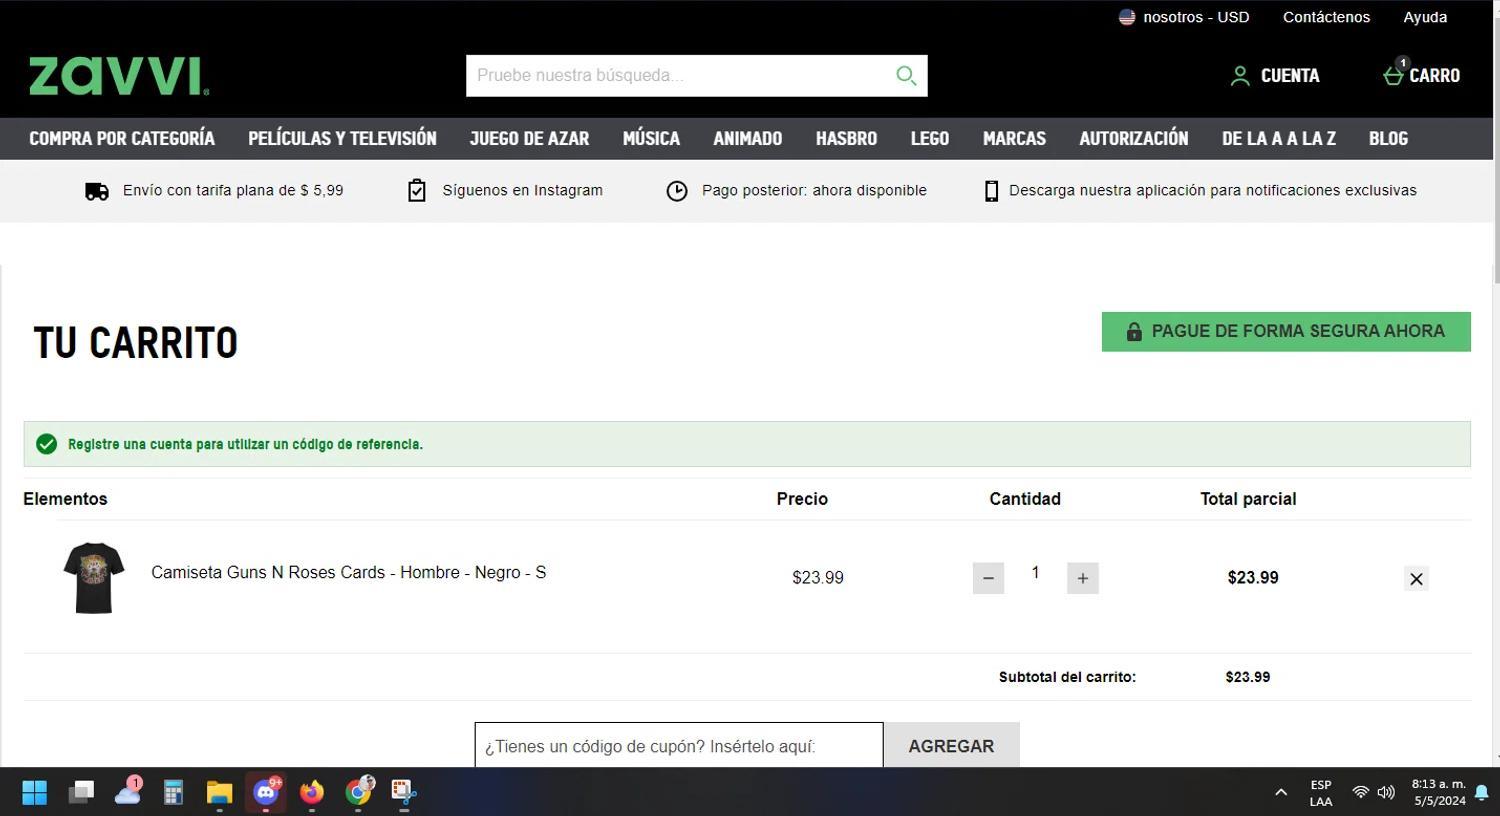
Task: Click the volume speaker icon
Action: click(x=1386, y=793)
